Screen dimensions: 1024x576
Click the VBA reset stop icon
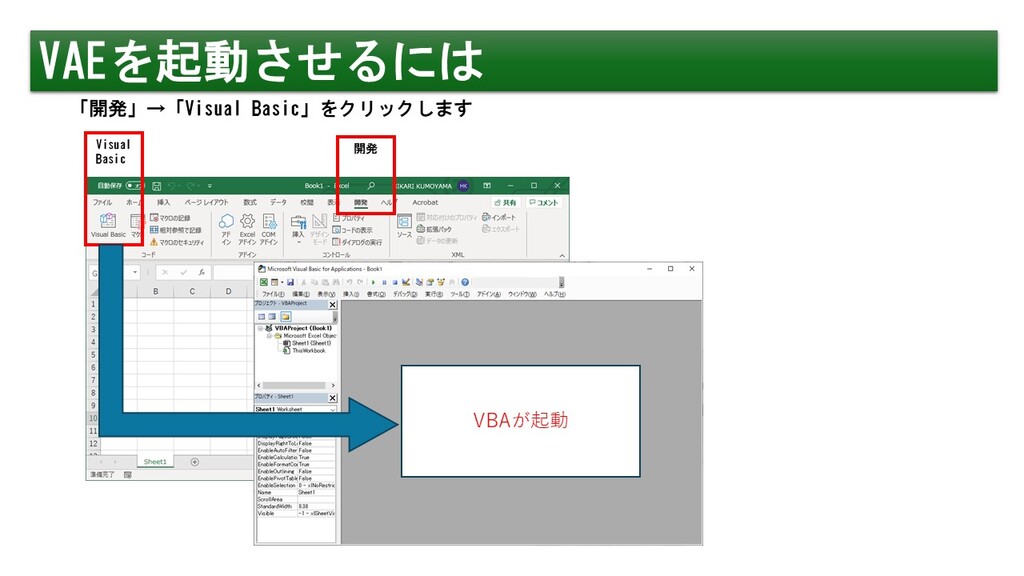coord(394,282)
